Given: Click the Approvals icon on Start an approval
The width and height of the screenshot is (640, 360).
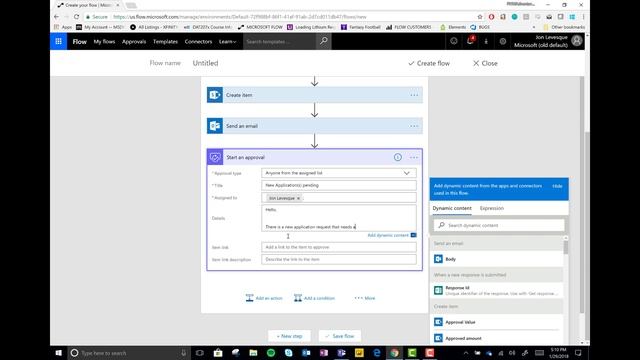Looking at the screenshot, I should [215, 157].
